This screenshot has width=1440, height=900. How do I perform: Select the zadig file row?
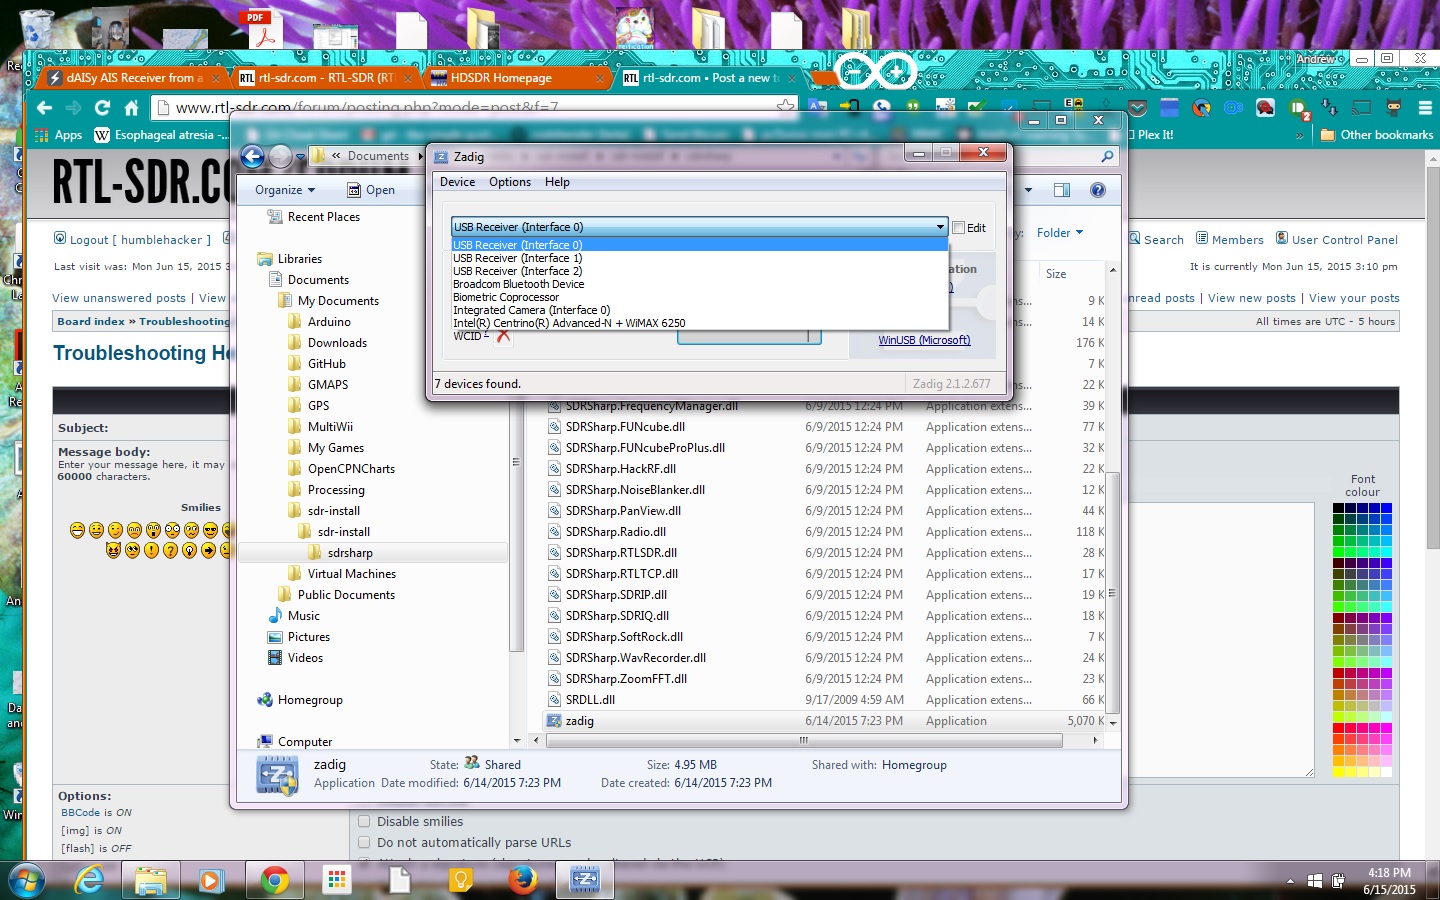click(826, 721)
